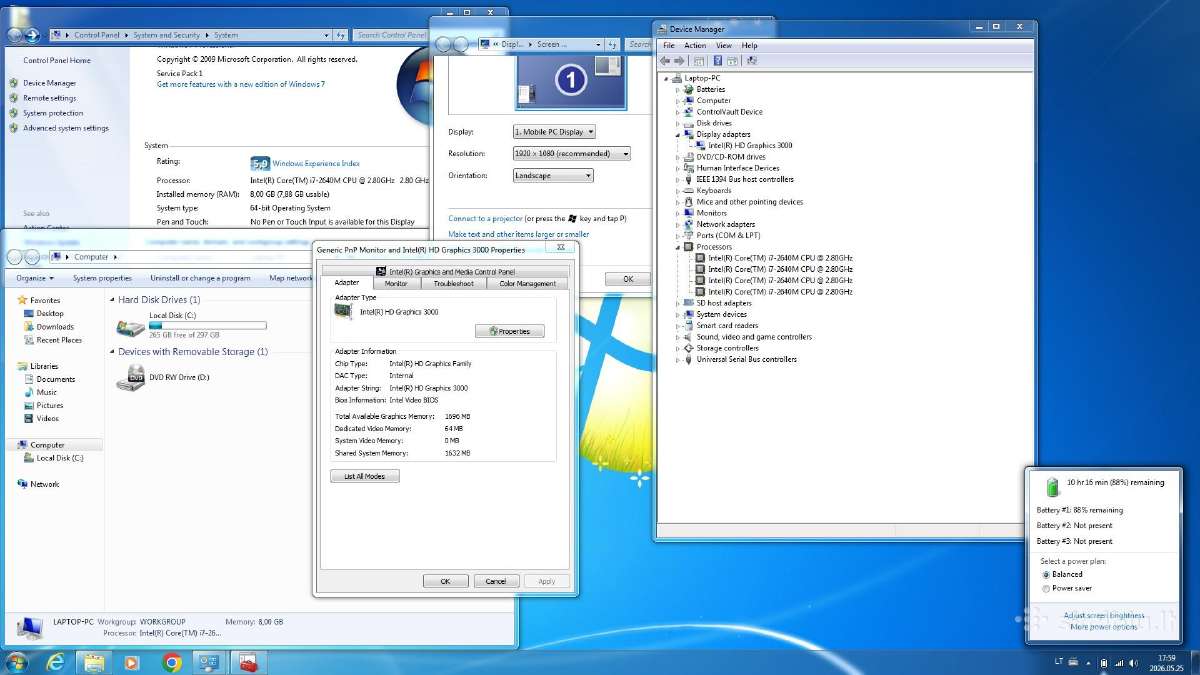Open Network in Explorer sidebar
Viewport: 1200px width, 675px height.
(38, 484)
